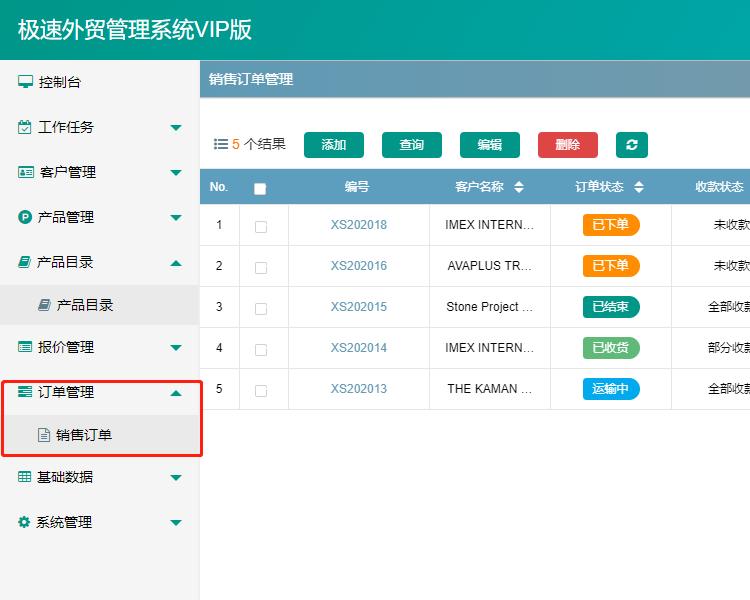Screen dimensions: 750x600
Task: Click the 极速外贸管理系统VIP版 title
Action: coord(135,30)
